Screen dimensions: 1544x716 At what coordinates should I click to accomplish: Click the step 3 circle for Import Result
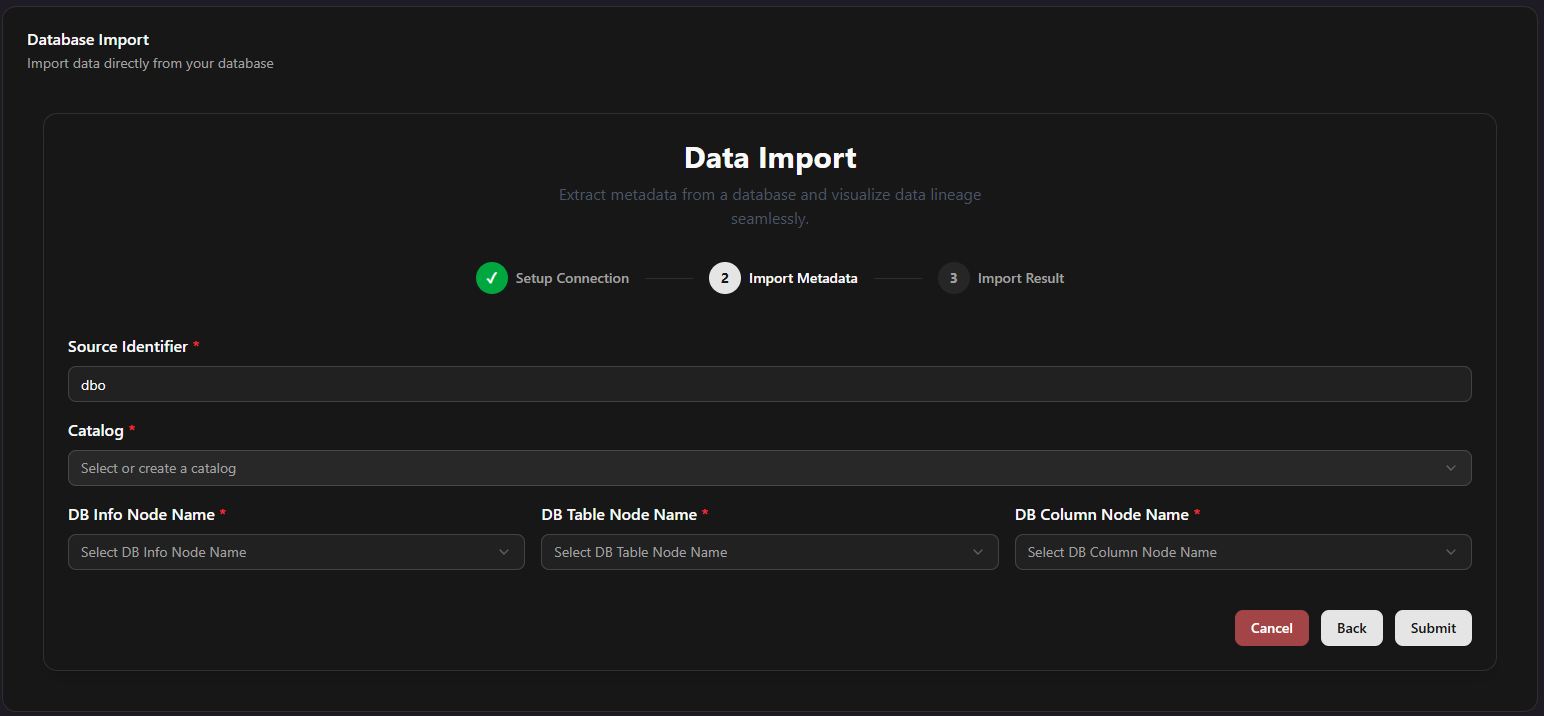(x=954, y=278)
